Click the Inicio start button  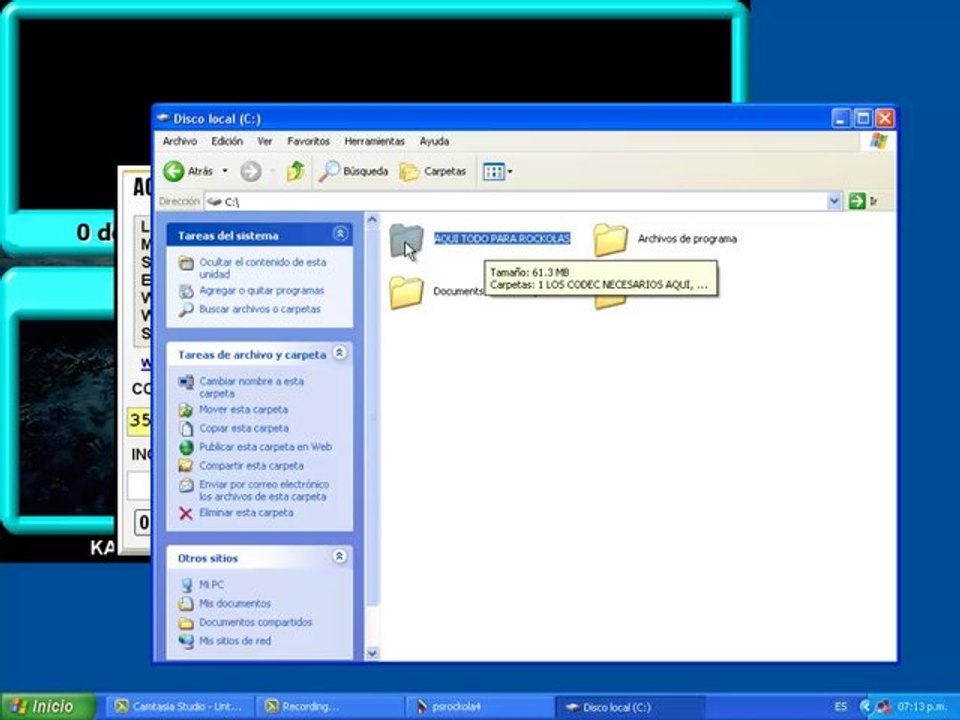48,706
